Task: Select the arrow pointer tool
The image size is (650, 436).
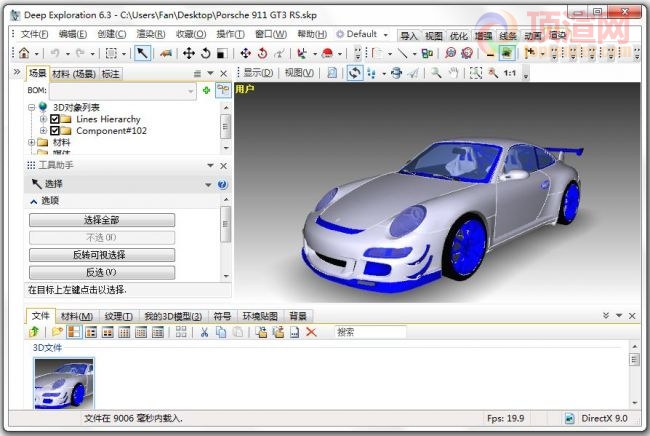Action: click(142, 53)
